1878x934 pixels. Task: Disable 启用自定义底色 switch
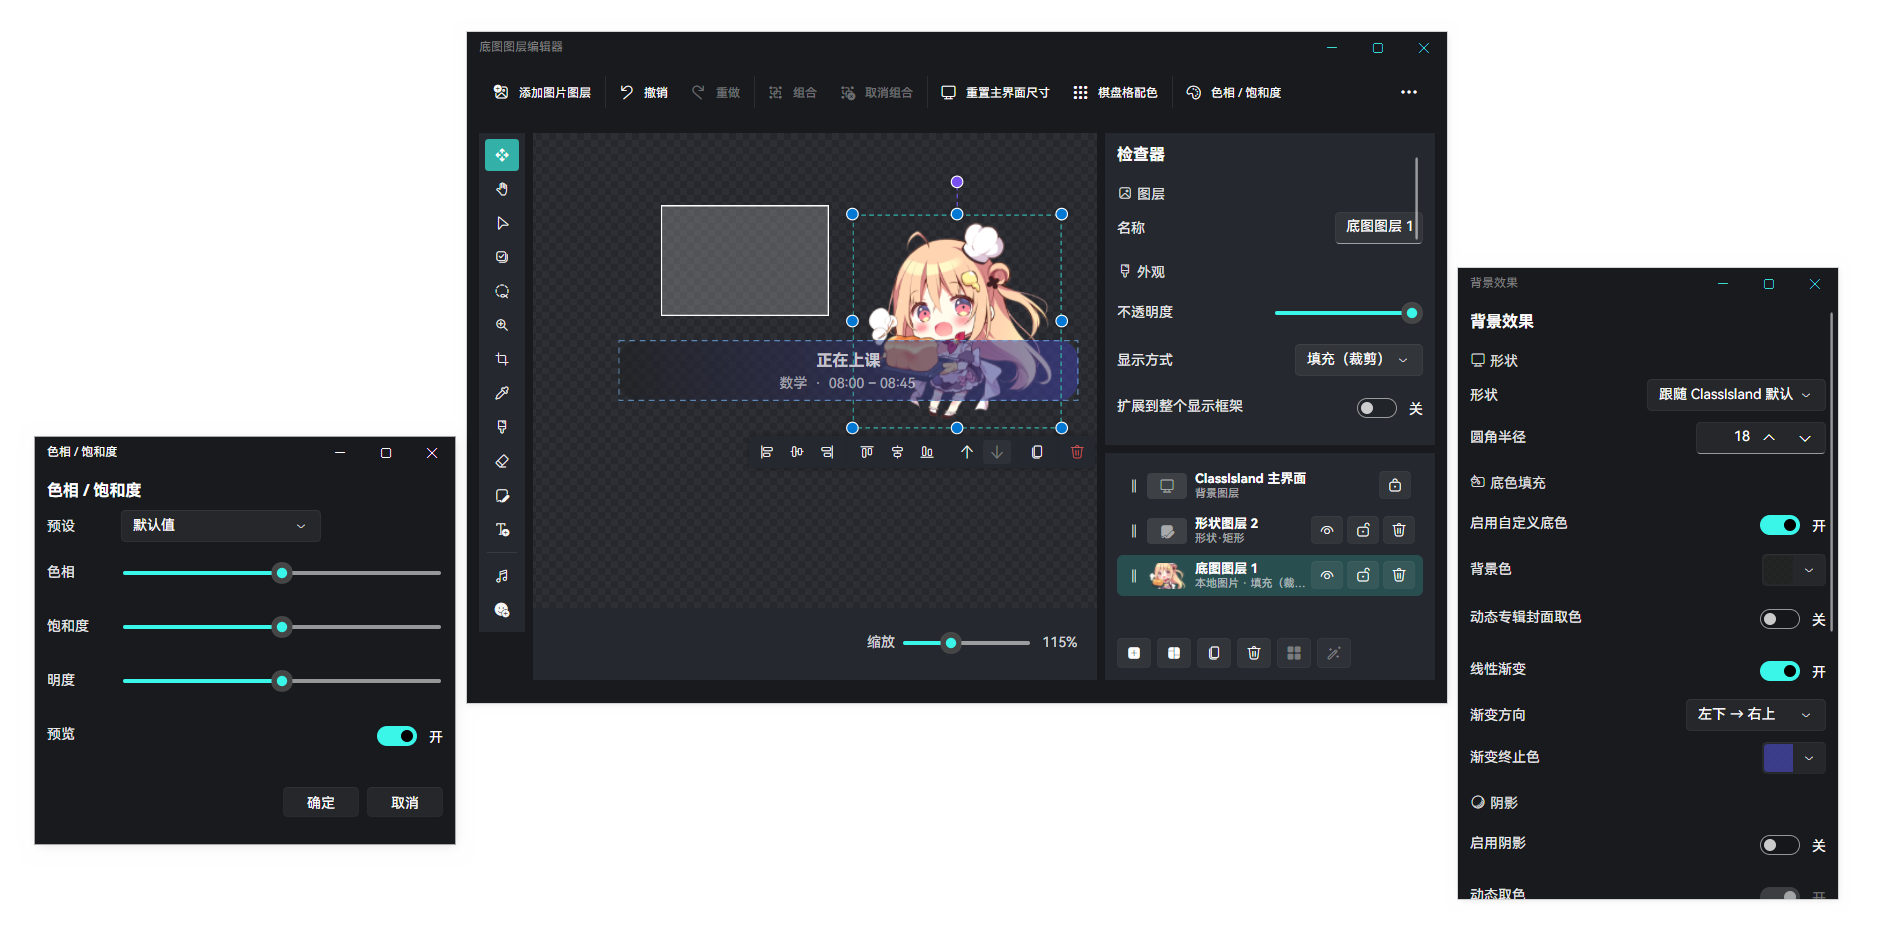(1780, 525)
